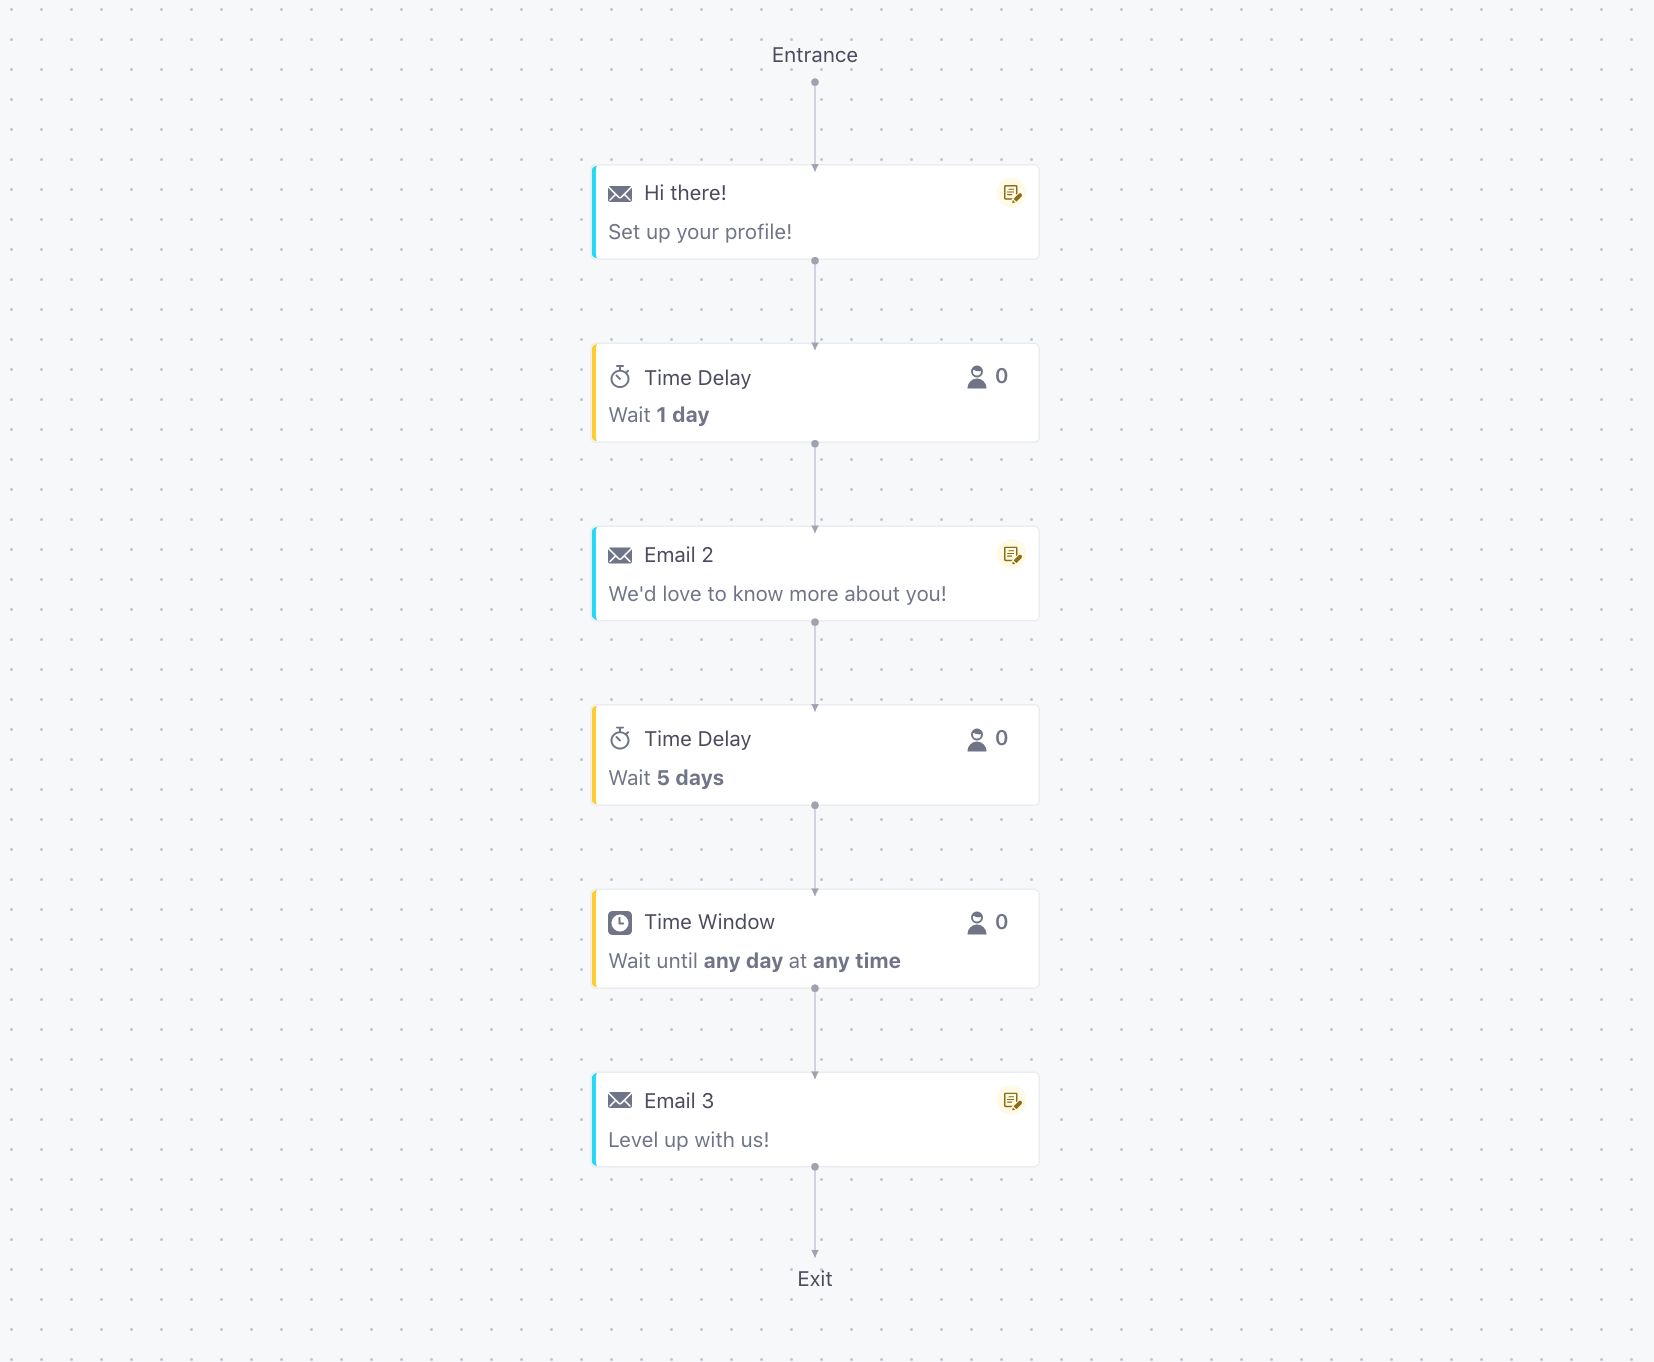
Task: Open the We'd love to know more step
Action: point(816,574)
